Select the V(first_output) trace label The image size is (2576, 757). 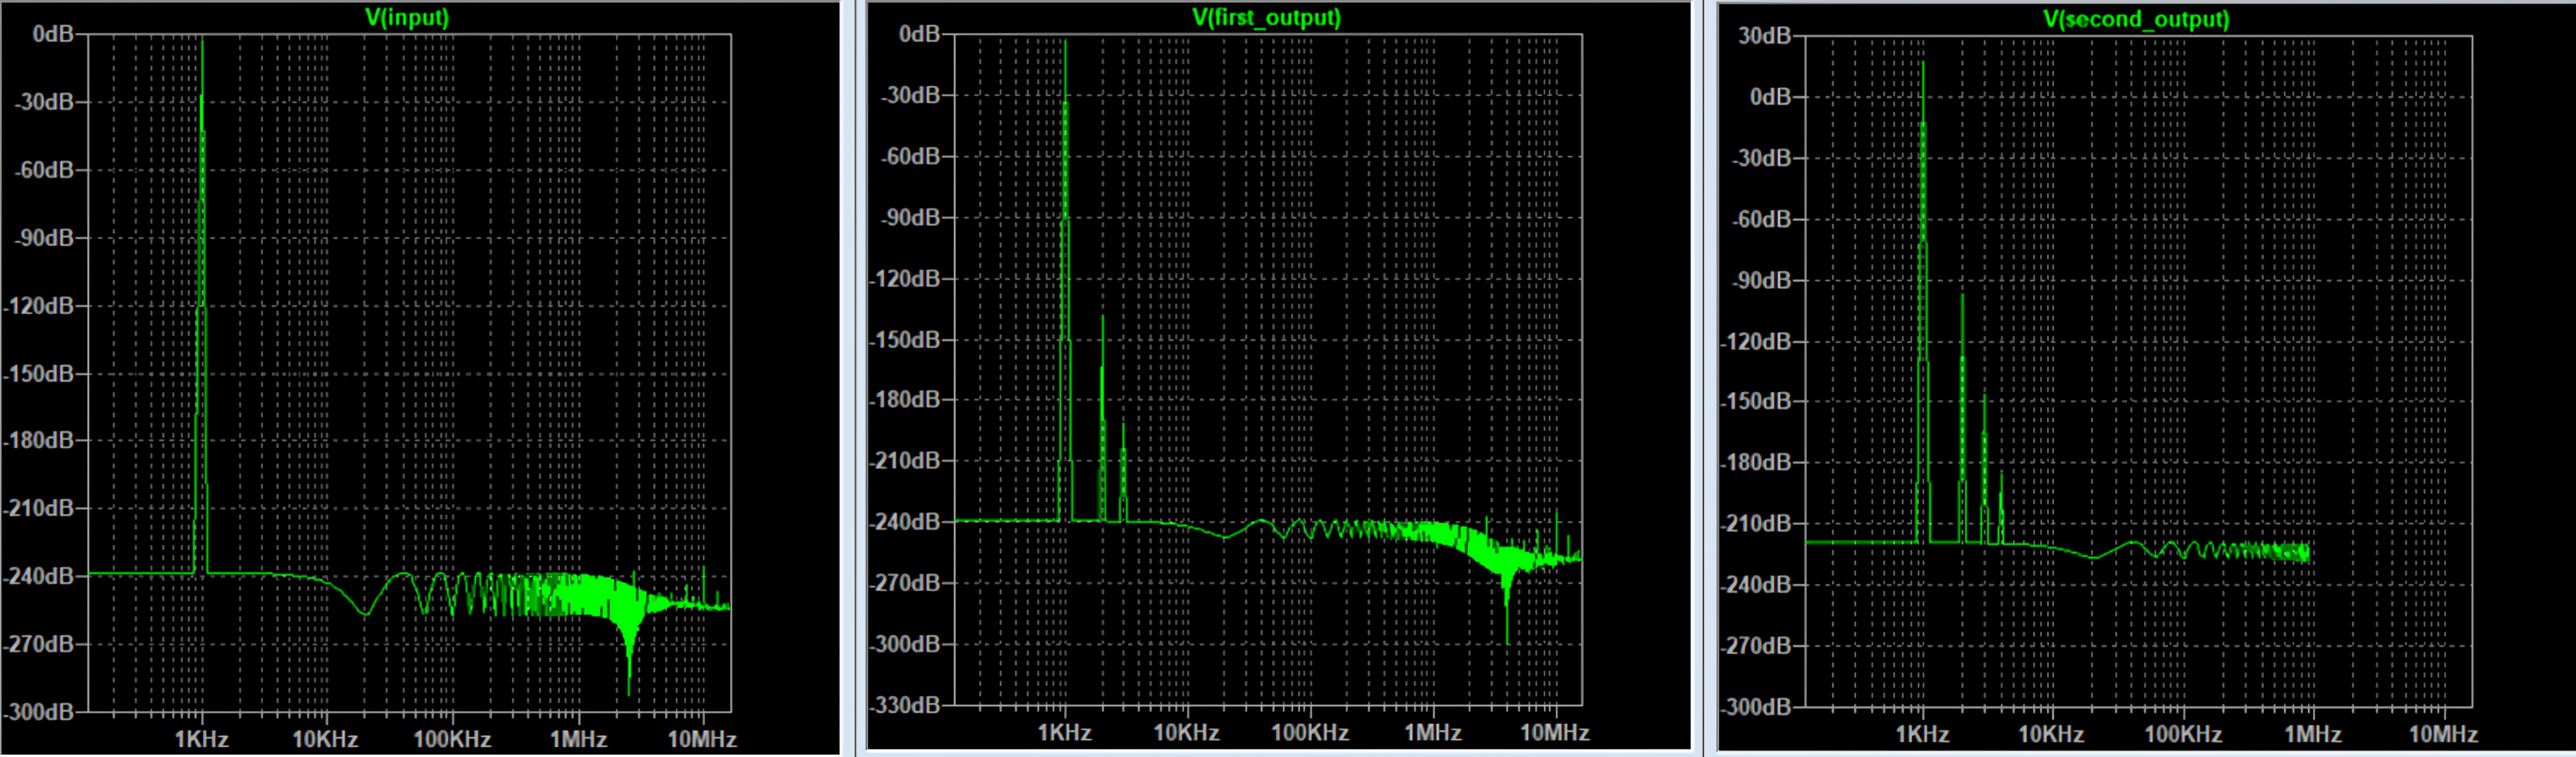pyautogui.click(x=1266, y=17)
